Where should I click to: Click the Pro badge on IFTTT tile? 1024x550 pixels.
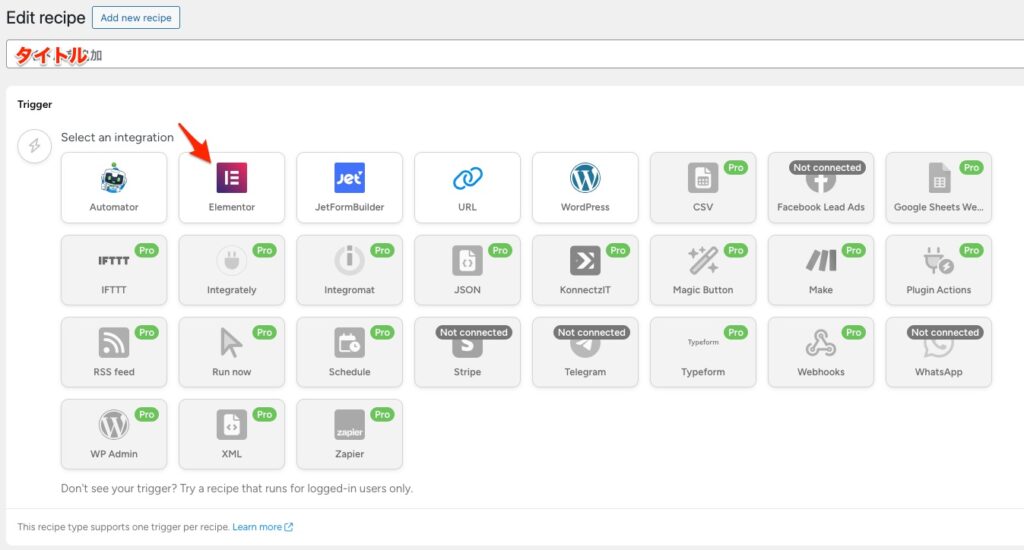pyautogui.click(x=146, y=250)
